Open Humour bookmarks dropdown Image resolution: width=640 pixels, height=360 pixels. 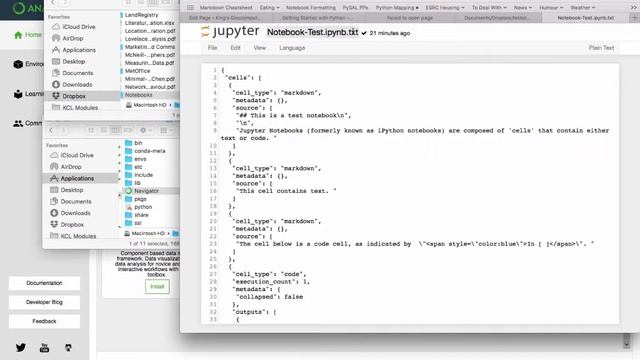tap(551, 7)
